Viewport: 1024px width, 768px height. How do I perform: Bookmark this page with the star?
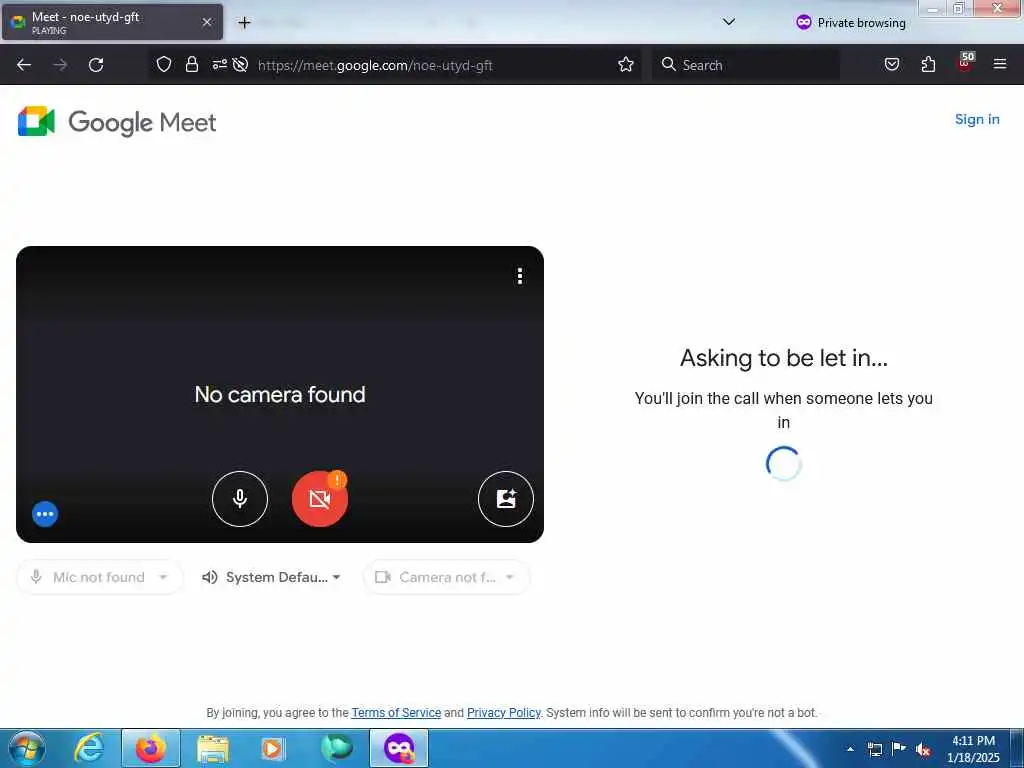[x=626, y=65]
